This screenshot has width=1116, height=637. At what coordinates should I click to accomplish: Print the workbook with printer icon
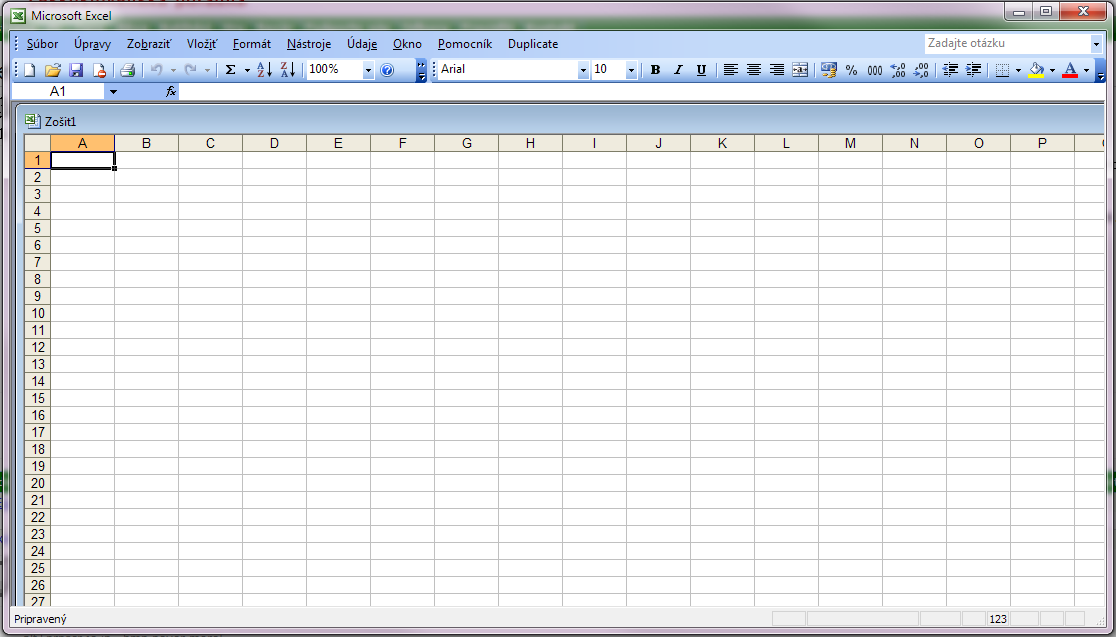(127, 70)
